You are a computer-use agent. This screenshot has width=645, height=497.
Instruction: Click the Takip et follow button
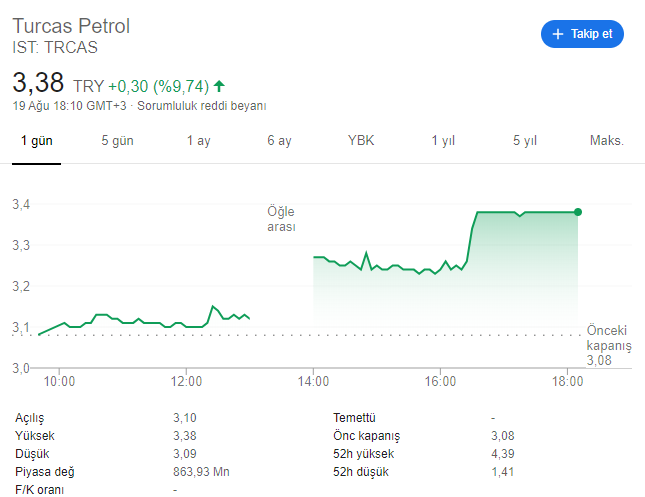click(x=582, y=34)
